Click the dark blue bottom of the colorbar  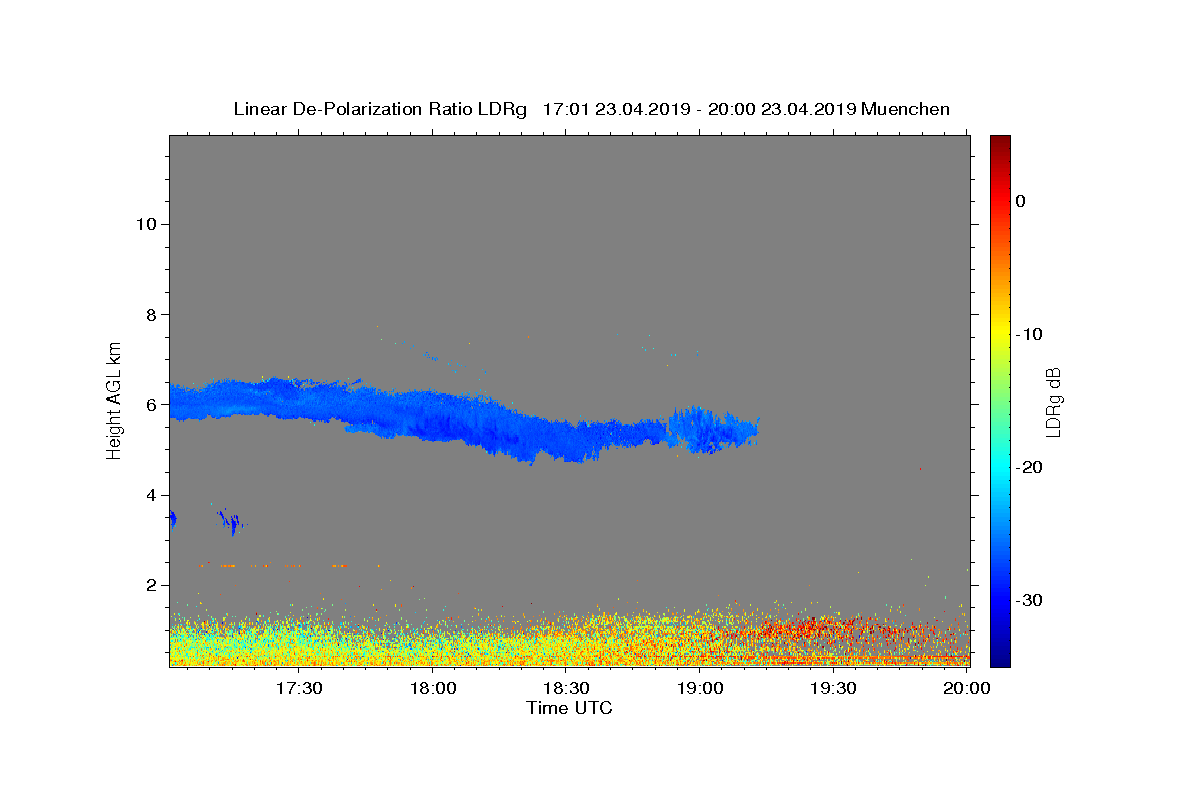(x=1000, y=658)
